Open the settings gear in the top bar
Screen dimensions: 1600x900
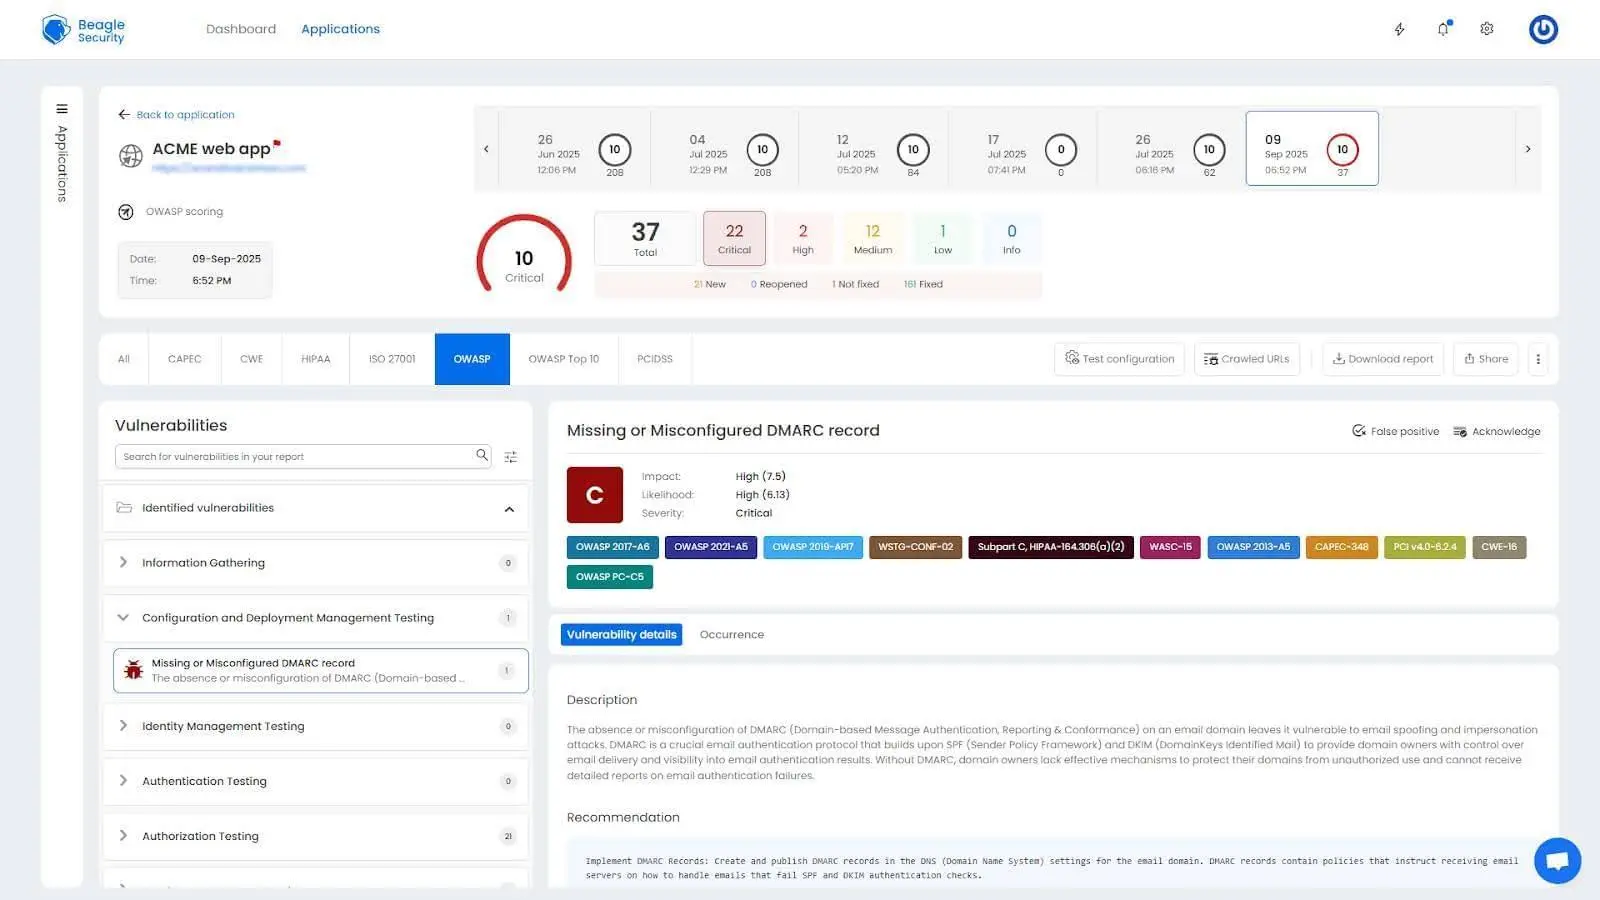click(x=1487, y=29)
